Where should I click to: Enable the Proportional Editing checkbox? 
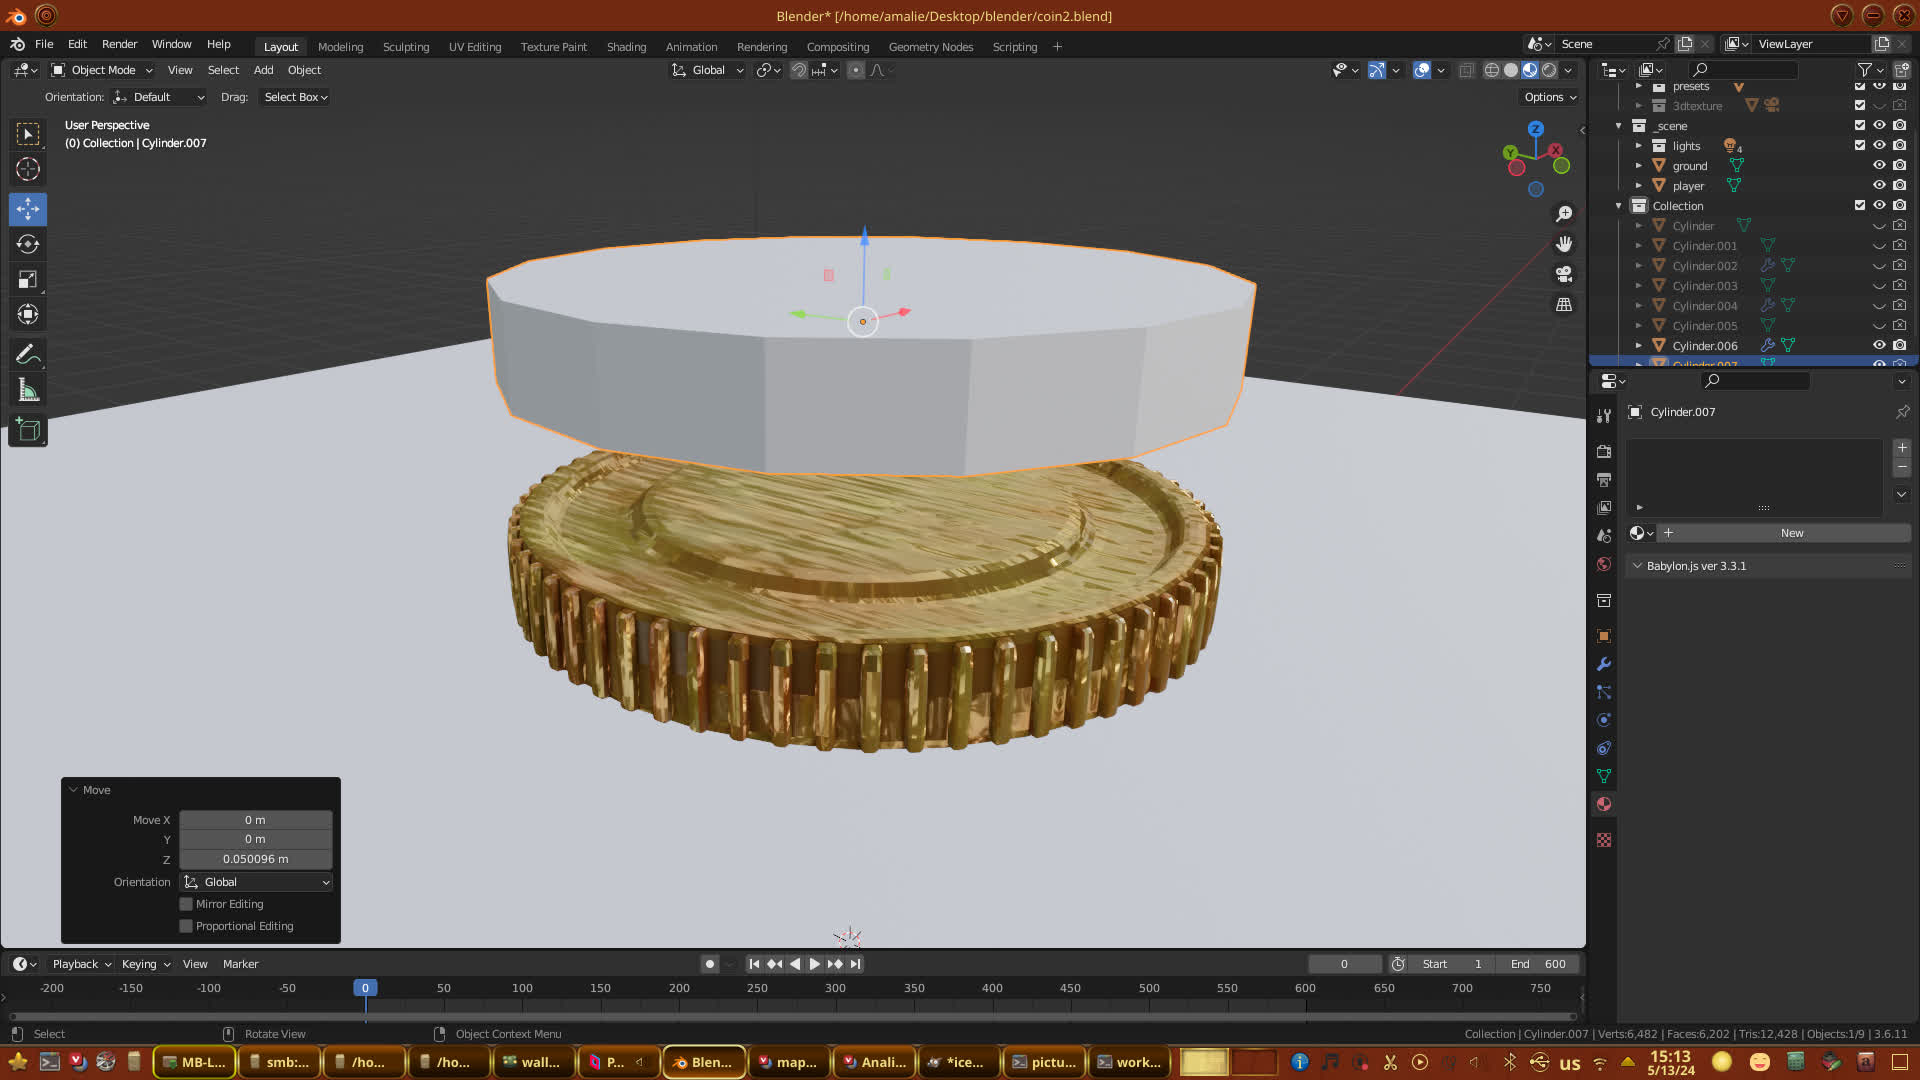point(186,926)
